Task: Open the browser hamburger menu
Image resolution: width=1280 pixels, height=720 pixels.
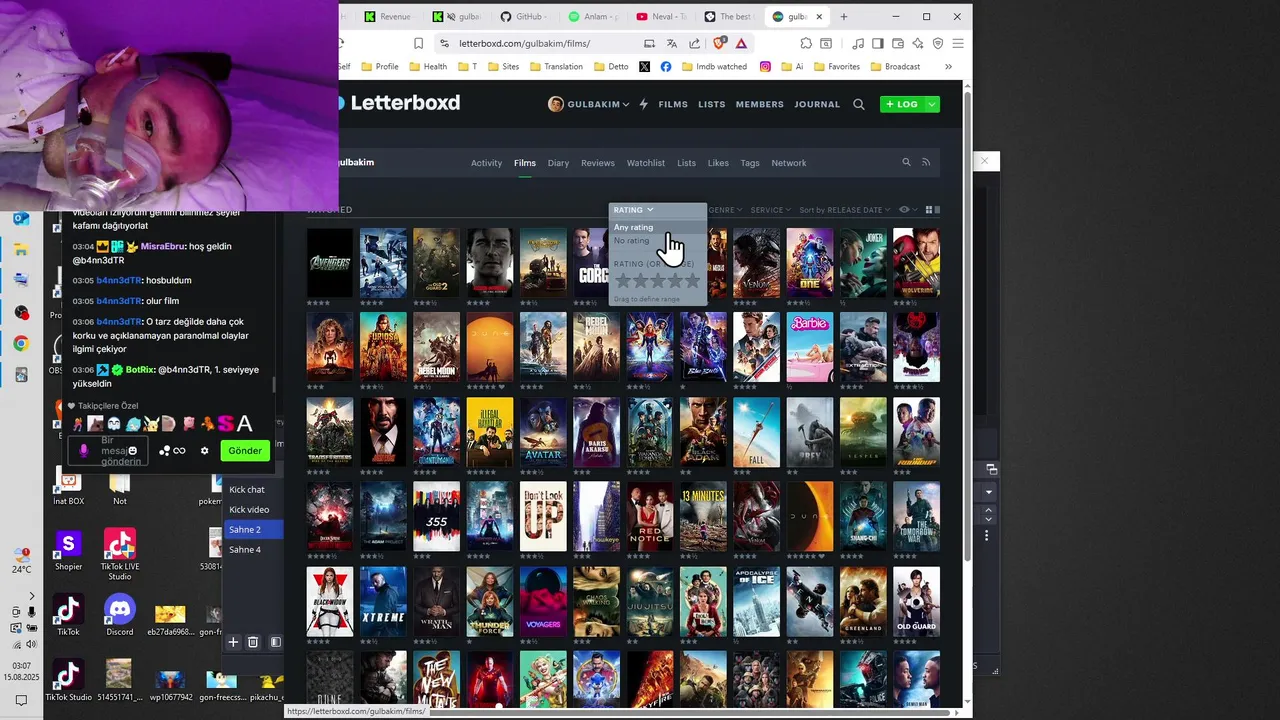Action: click(958, 43)
